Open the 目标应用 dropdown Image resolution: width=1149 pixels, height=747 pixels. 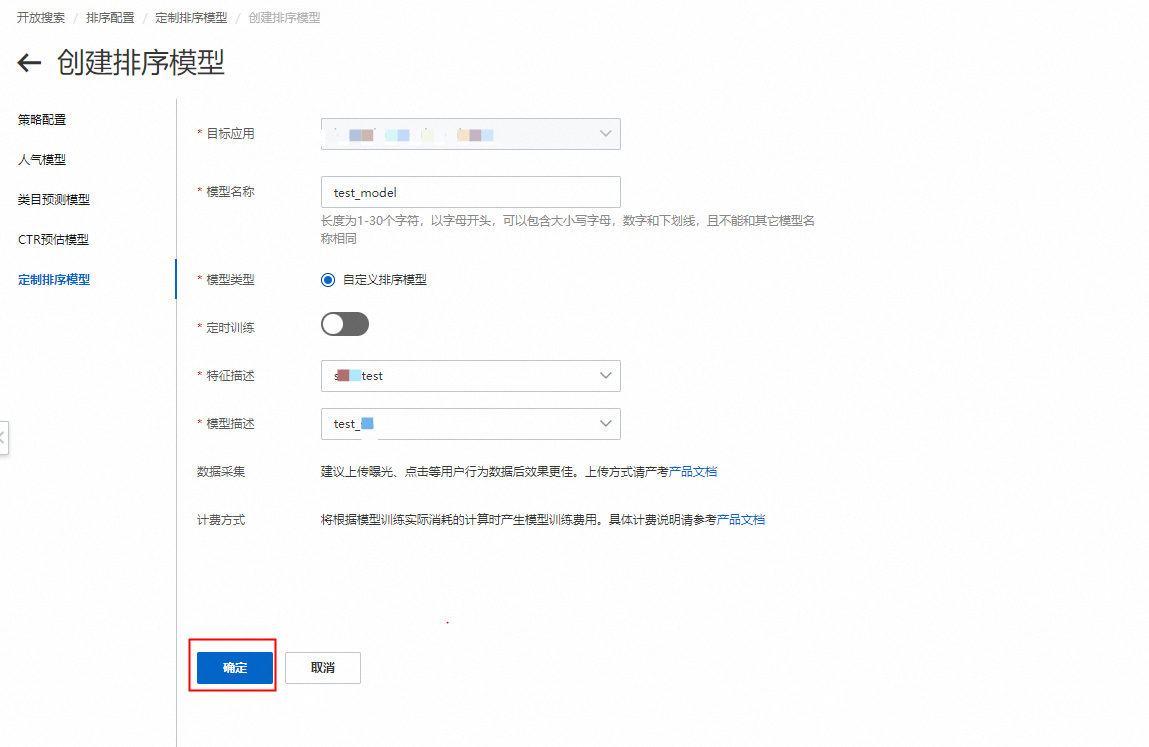tap(470, 134)
